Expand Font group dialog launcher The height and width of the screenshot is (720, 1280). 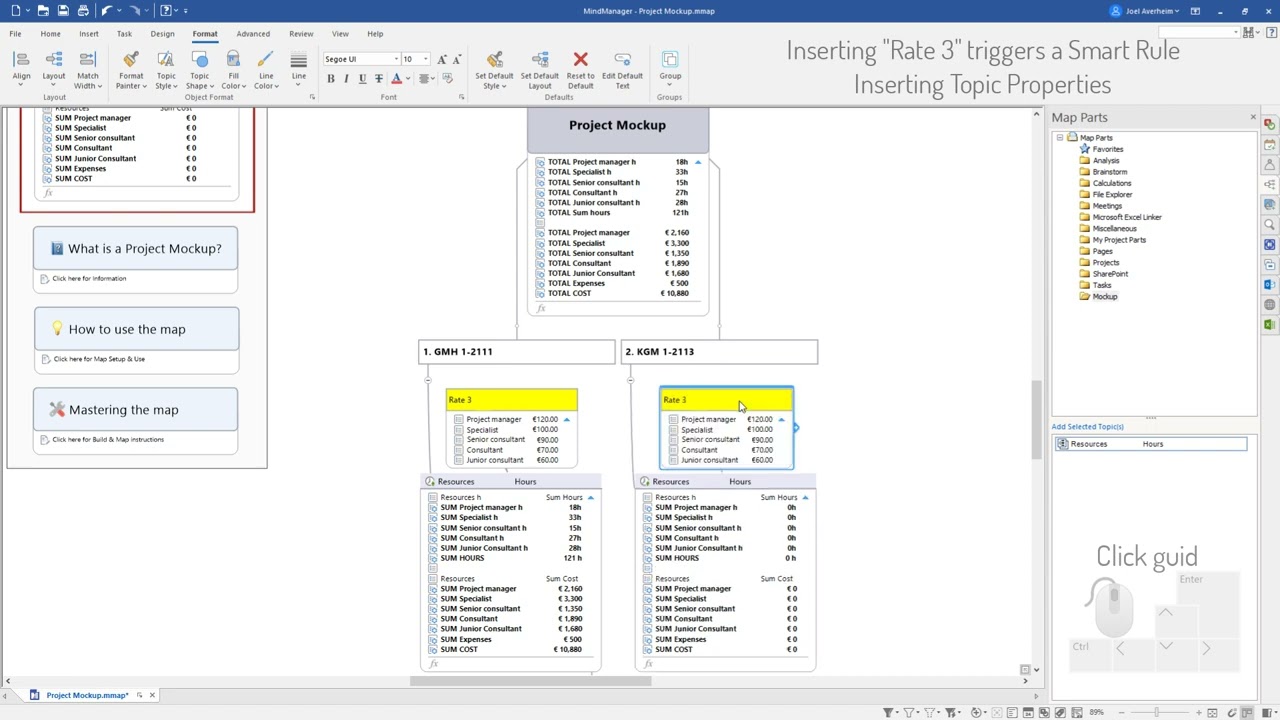(x=461, y=97)
